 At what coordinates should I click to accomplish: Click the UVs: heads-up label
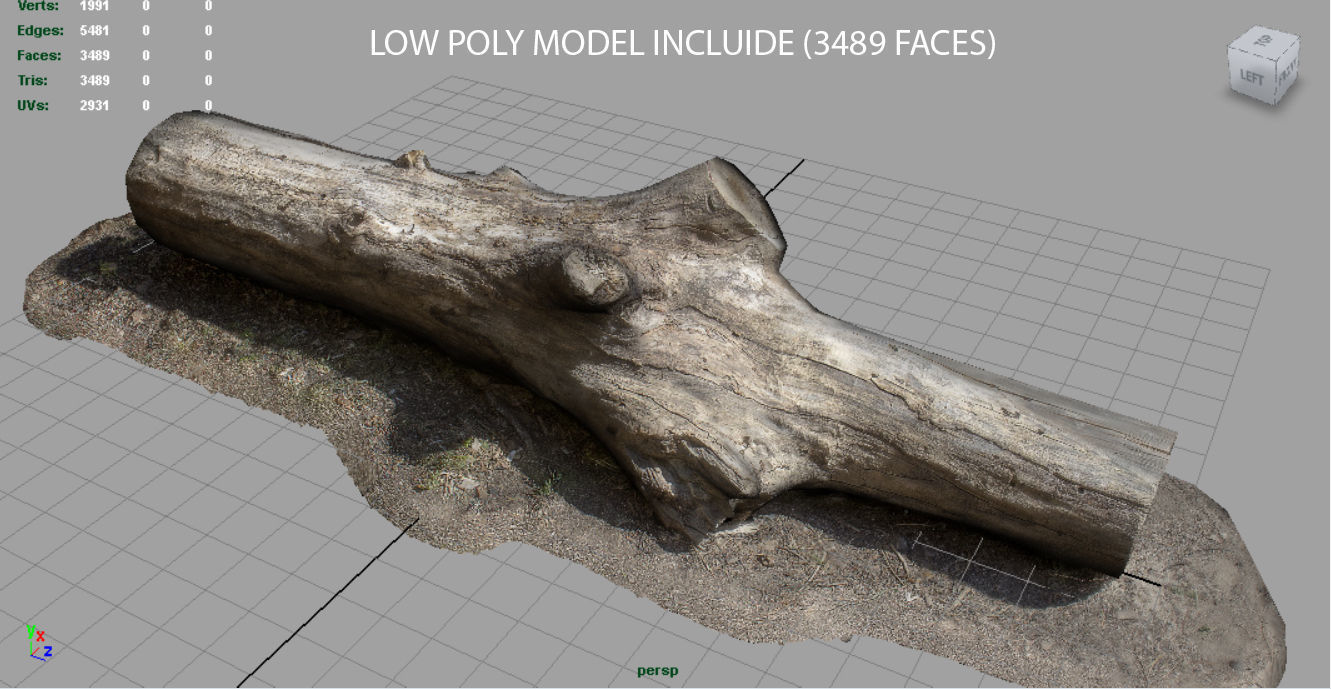pos(33,105)
